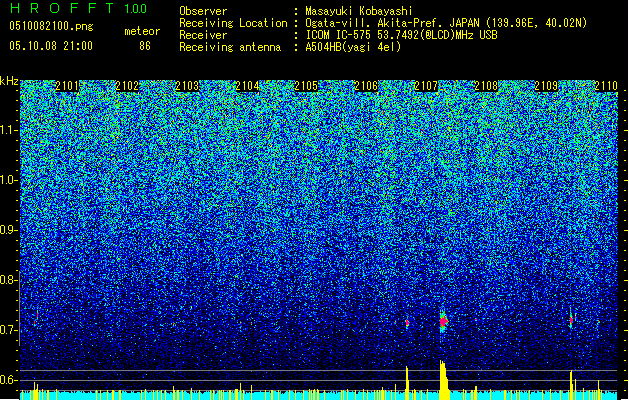Click the 1.0 kHz axis label
The image size is (629, 400).
[x=8, y=180]
